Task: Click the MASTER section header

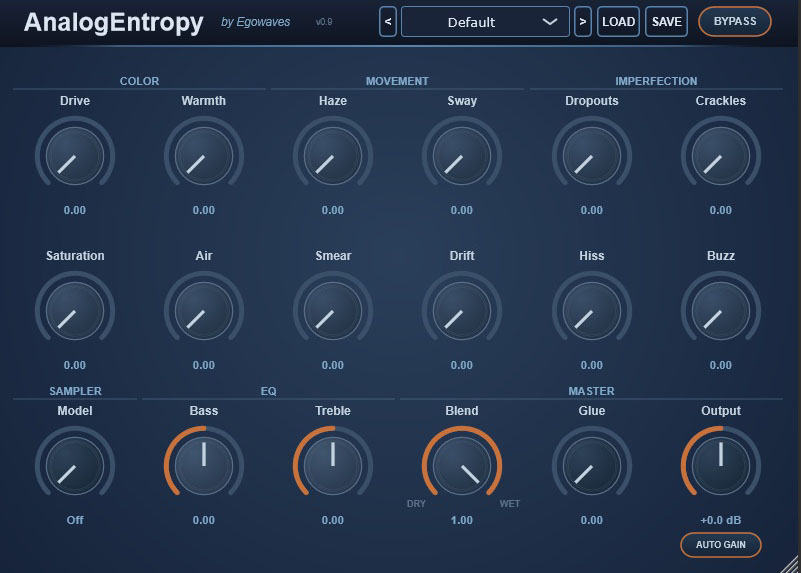Action: coord(592,391)
